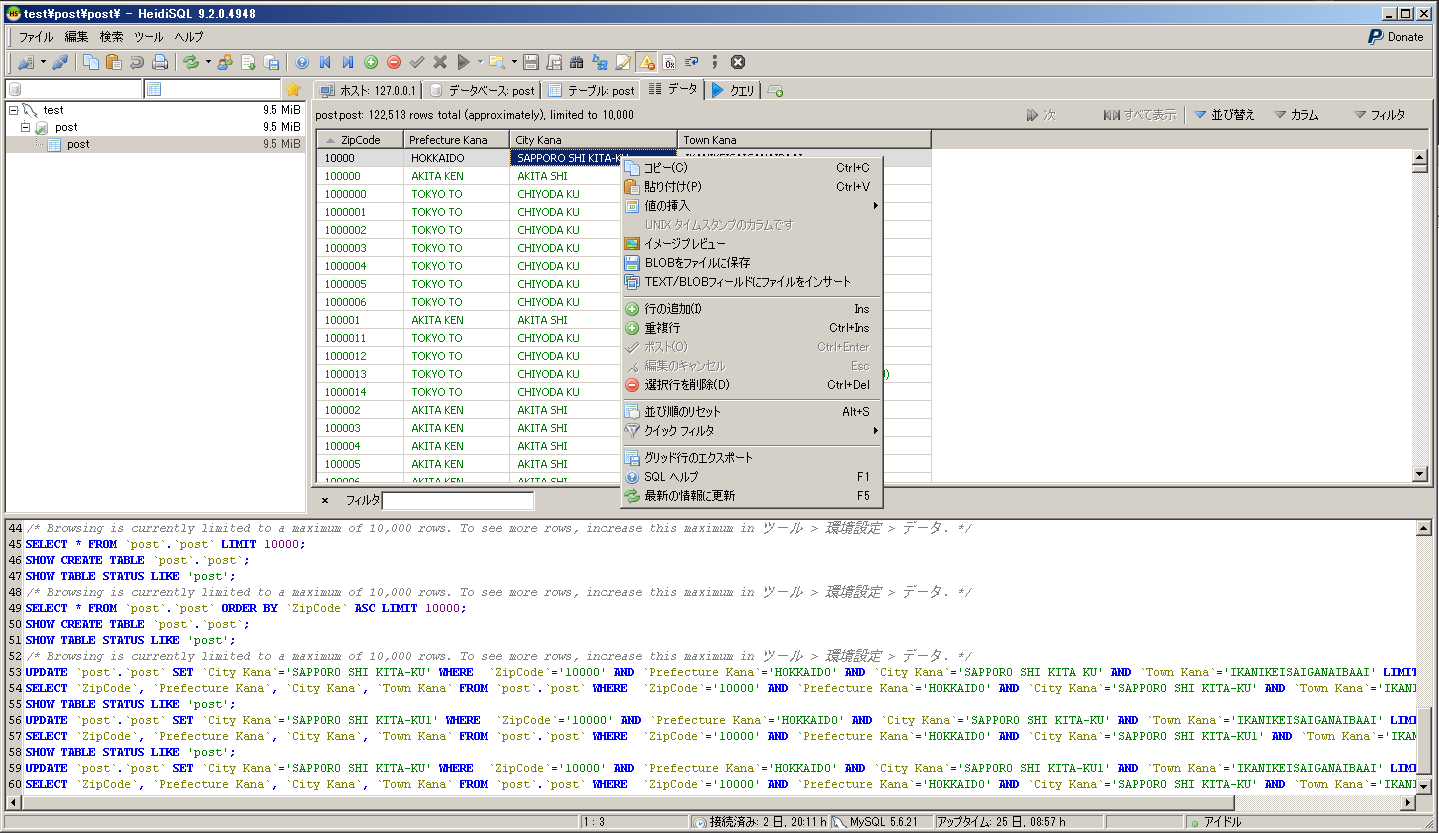Choose コピー(C) from the context menu
This screenshot has height=833, width=1439.
(665, 168)
